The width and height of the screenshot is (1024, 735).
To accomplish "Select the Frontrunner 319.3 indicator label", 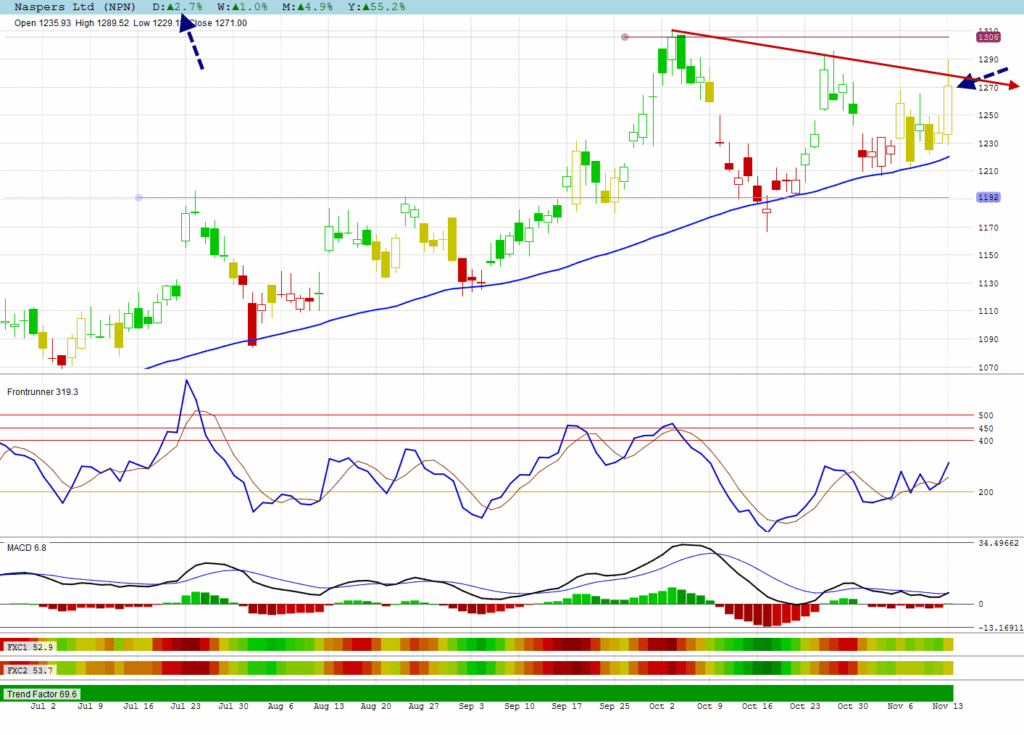I will click(43, 391).
